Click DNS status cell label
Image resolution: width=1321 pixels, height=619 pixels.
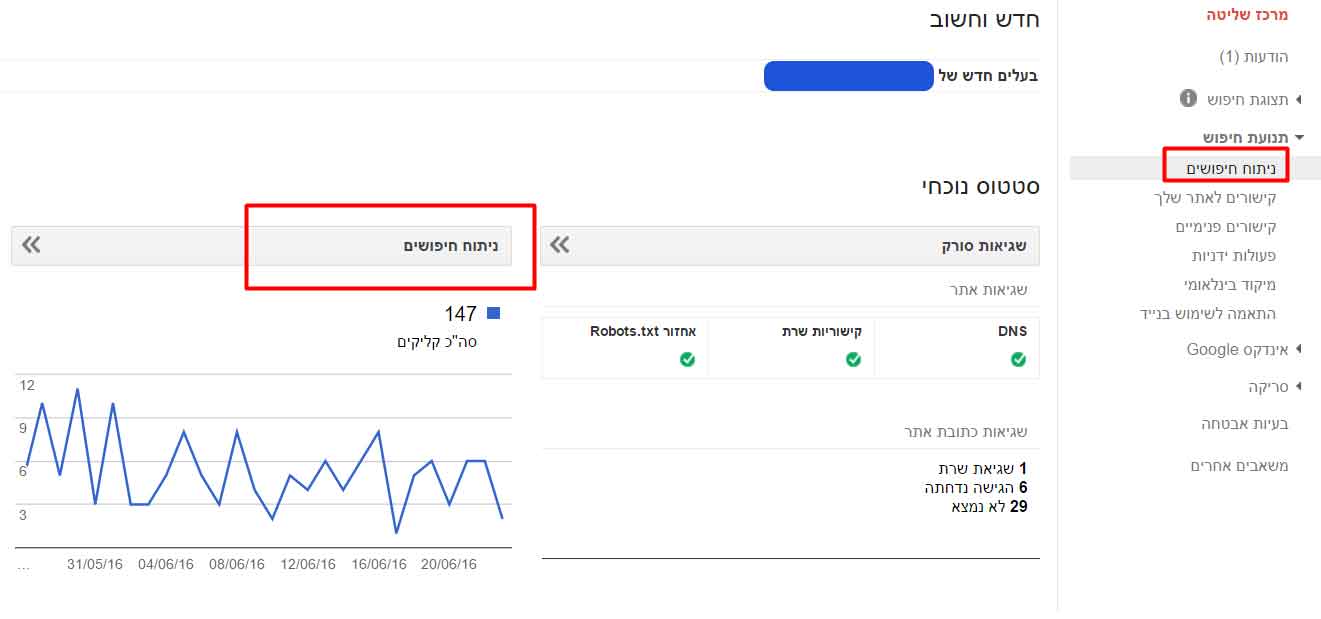(1014, 332)
